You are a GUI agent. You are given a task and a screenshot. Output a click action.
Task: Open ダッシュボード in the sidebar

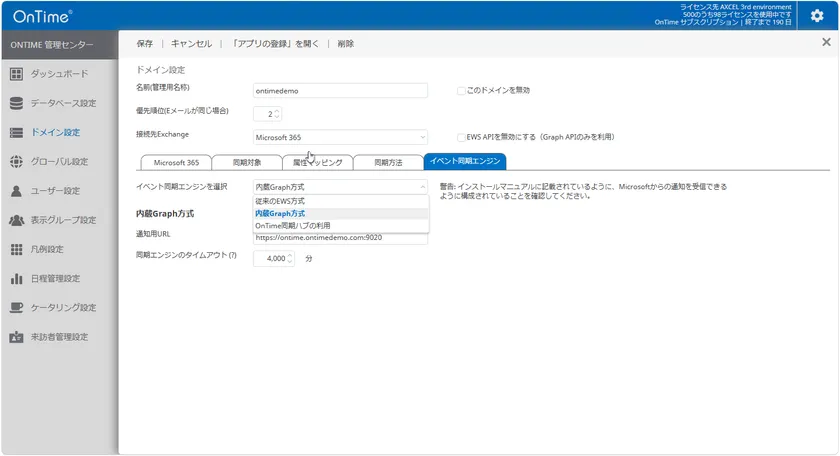click(59, 74)
